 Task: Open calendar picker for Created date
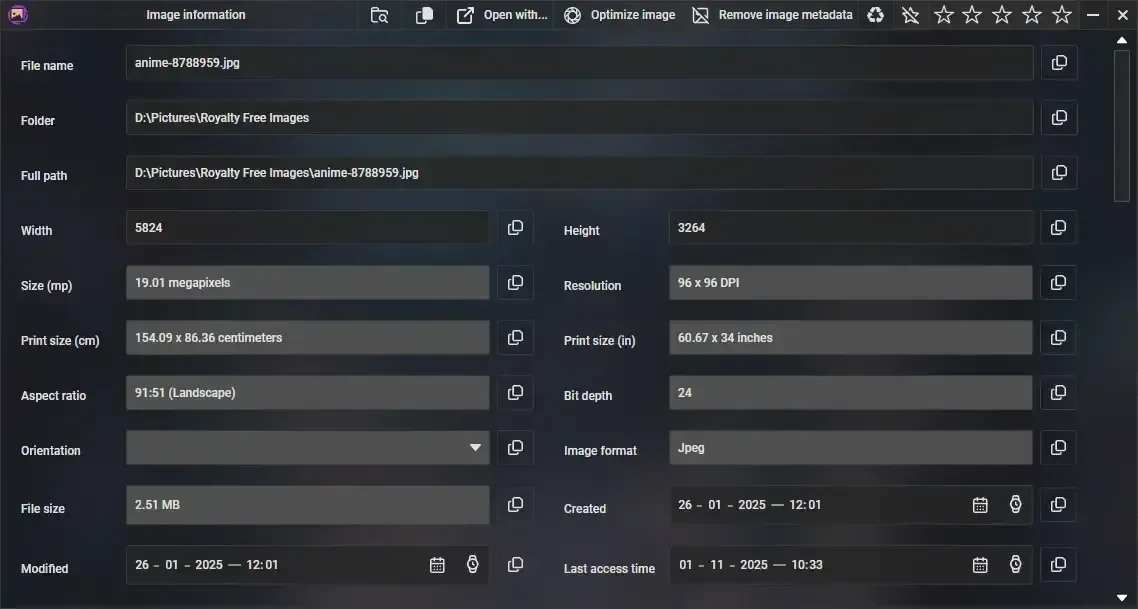(980, 505)
